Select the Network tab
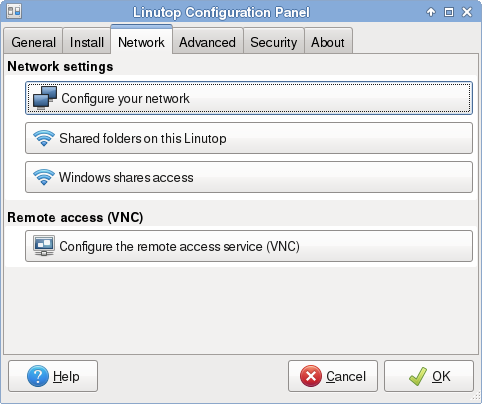482x404 pixels. (x=141, y=41)
